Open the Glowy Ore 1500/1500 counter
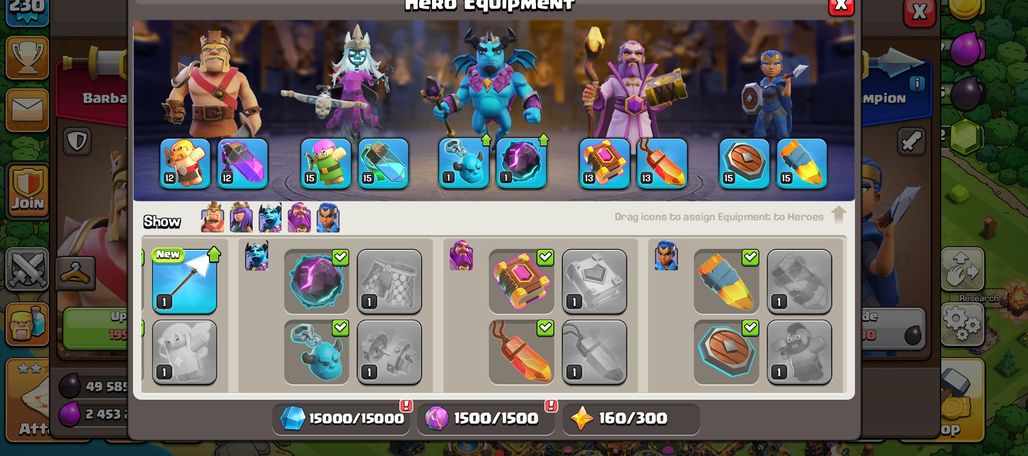 (x=486, y=419)
